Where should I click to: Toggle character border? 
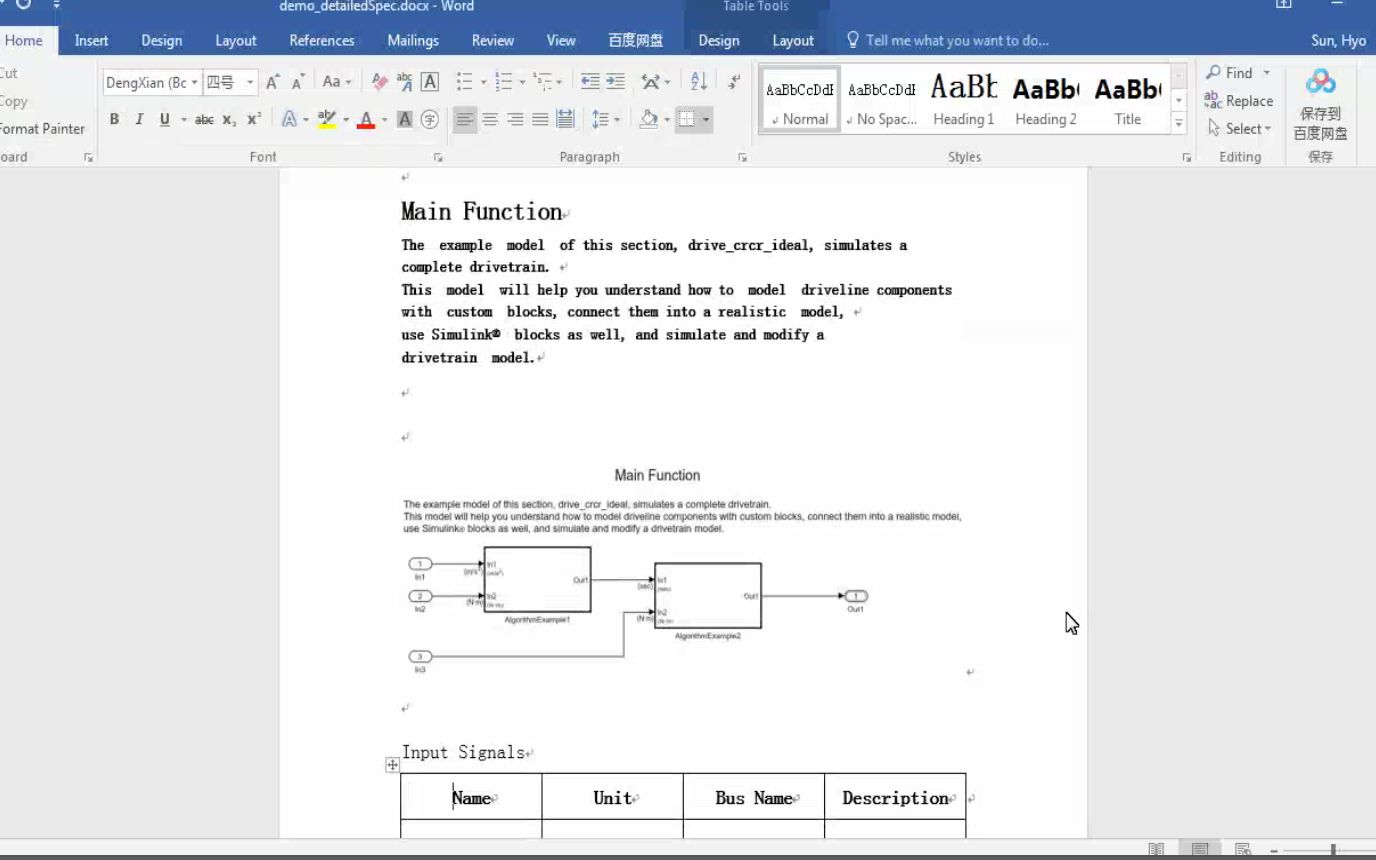point(430,82)
